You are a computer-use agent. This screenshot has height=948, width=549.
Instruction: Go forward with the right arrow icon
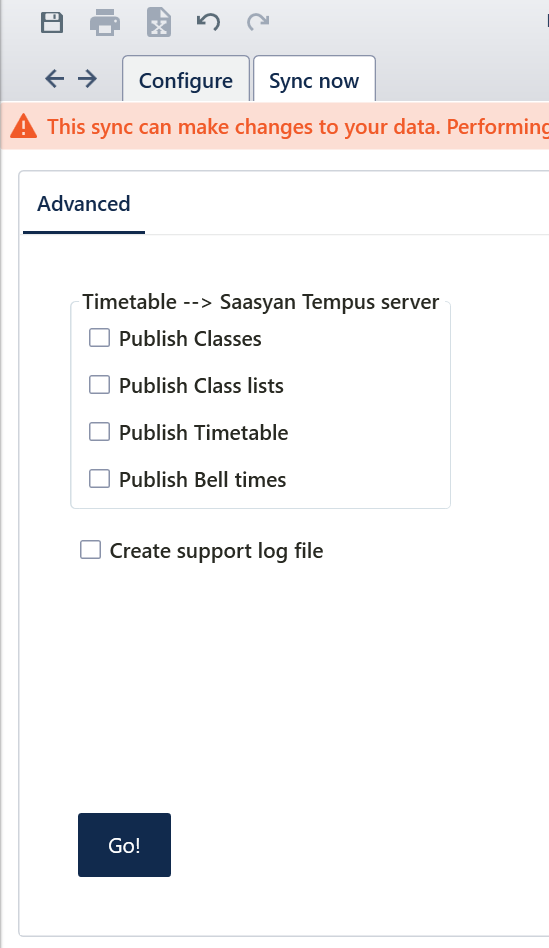pyautogui.click(x=88, y=79)
